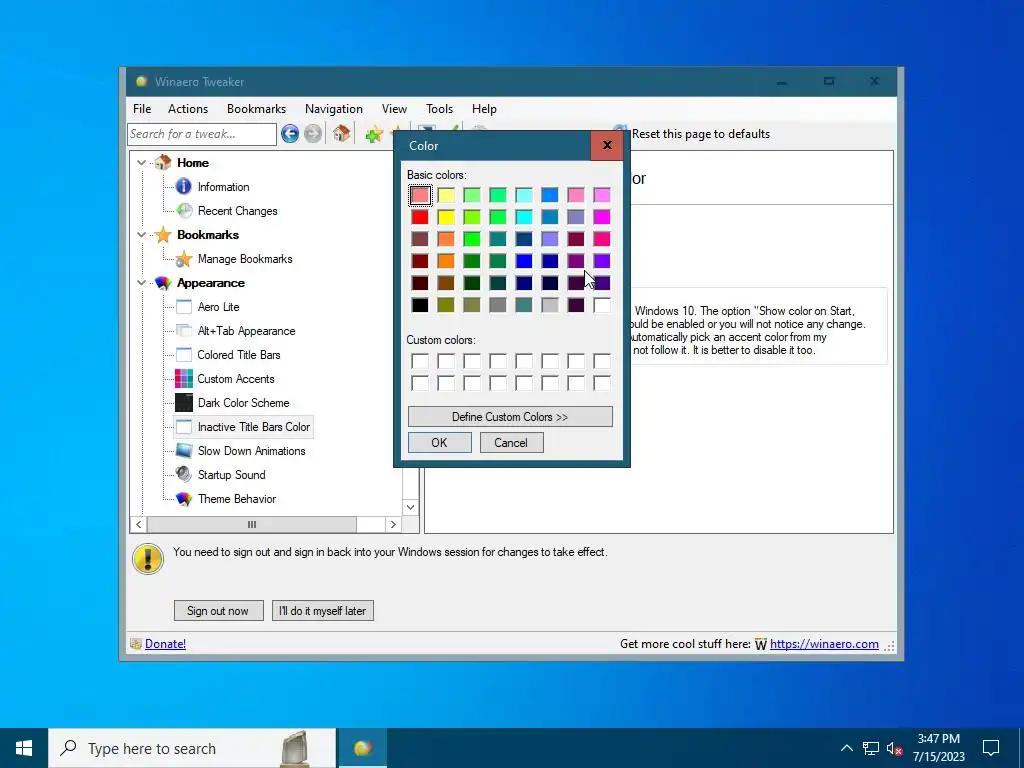Click the blue Back navigation arrow
This screenshot has width=1024, height=768.
pyautogui.click(x=290, y=134)
